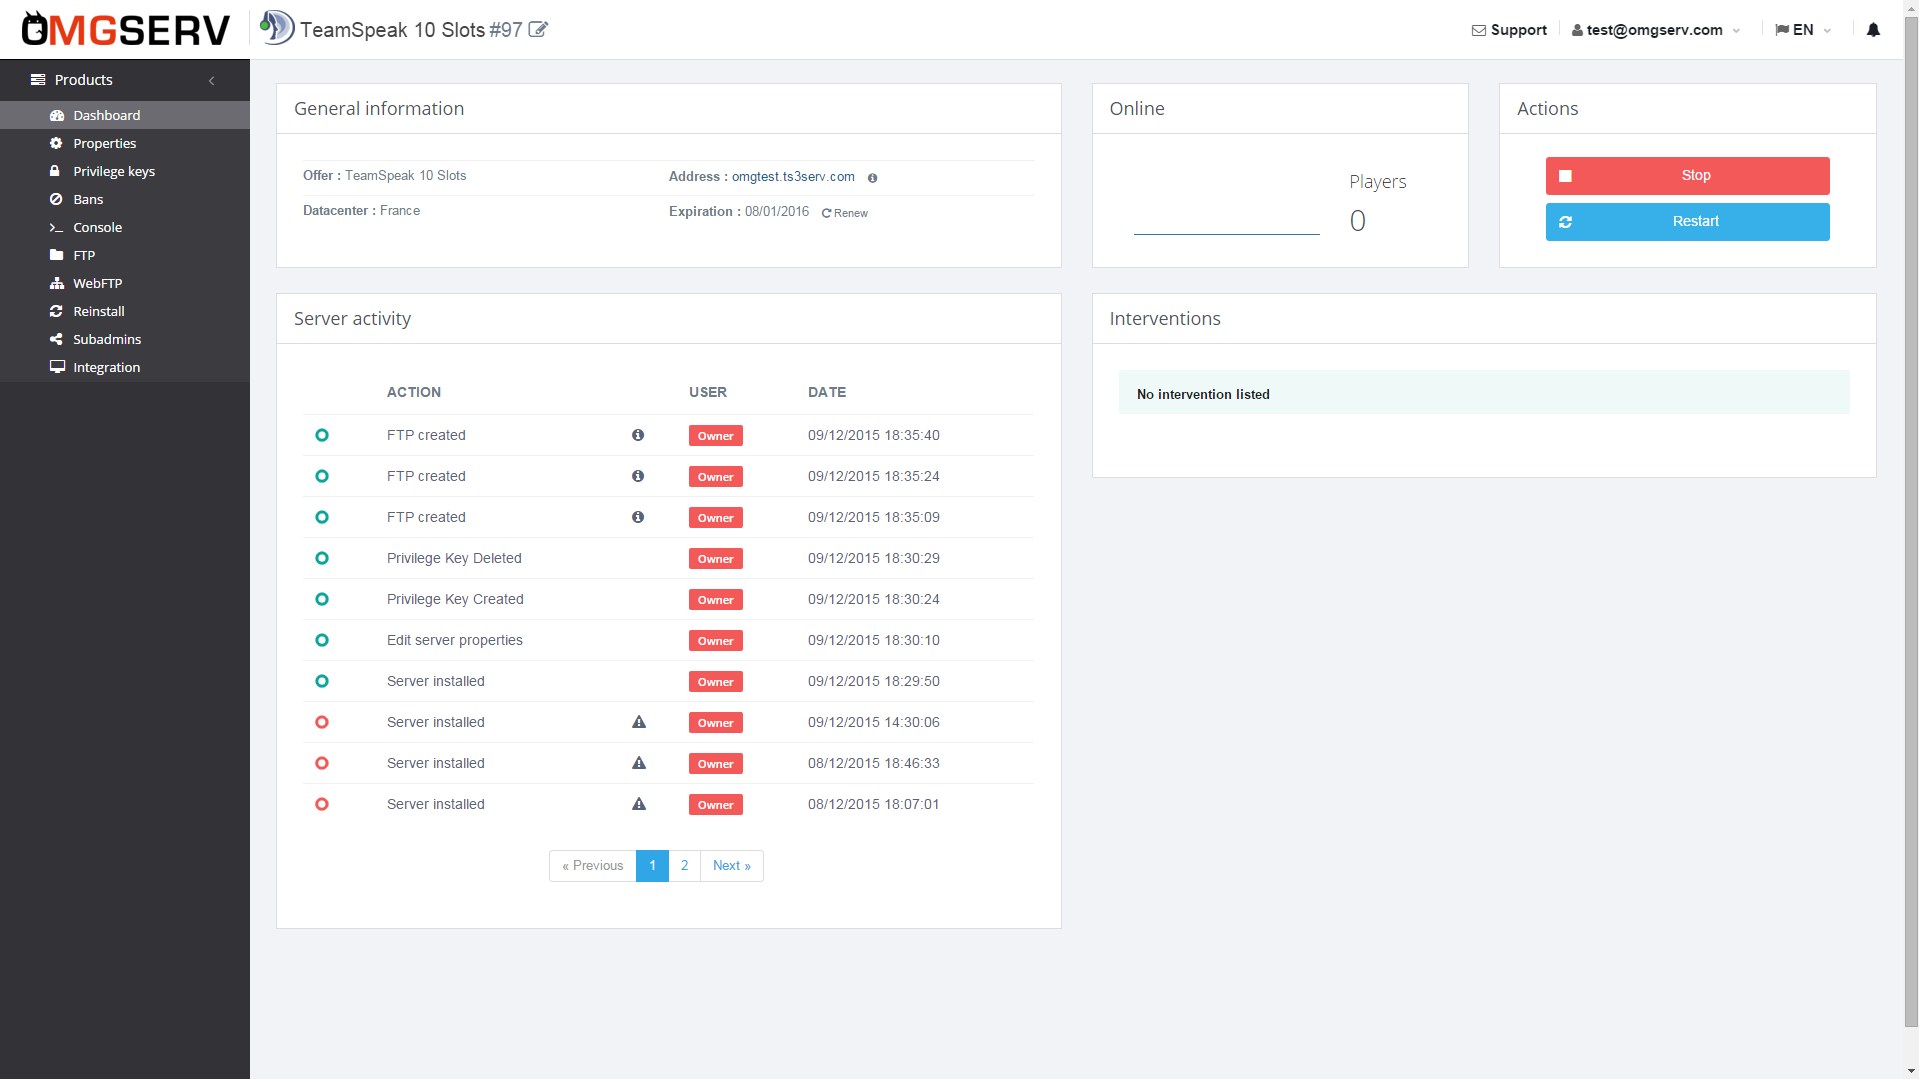1919x1079 pixels.
Task: Stop the server
Action: point(1687,176)
